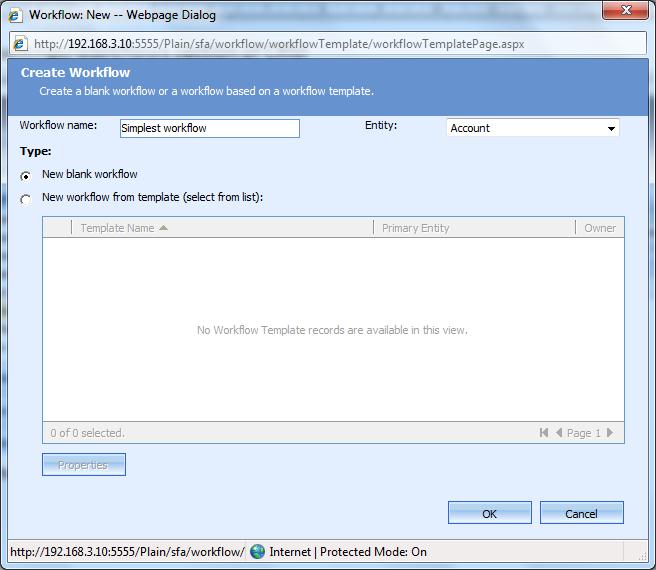
Task: Click the previous page arrow in grid footer
Action: (x=559, y=433)
